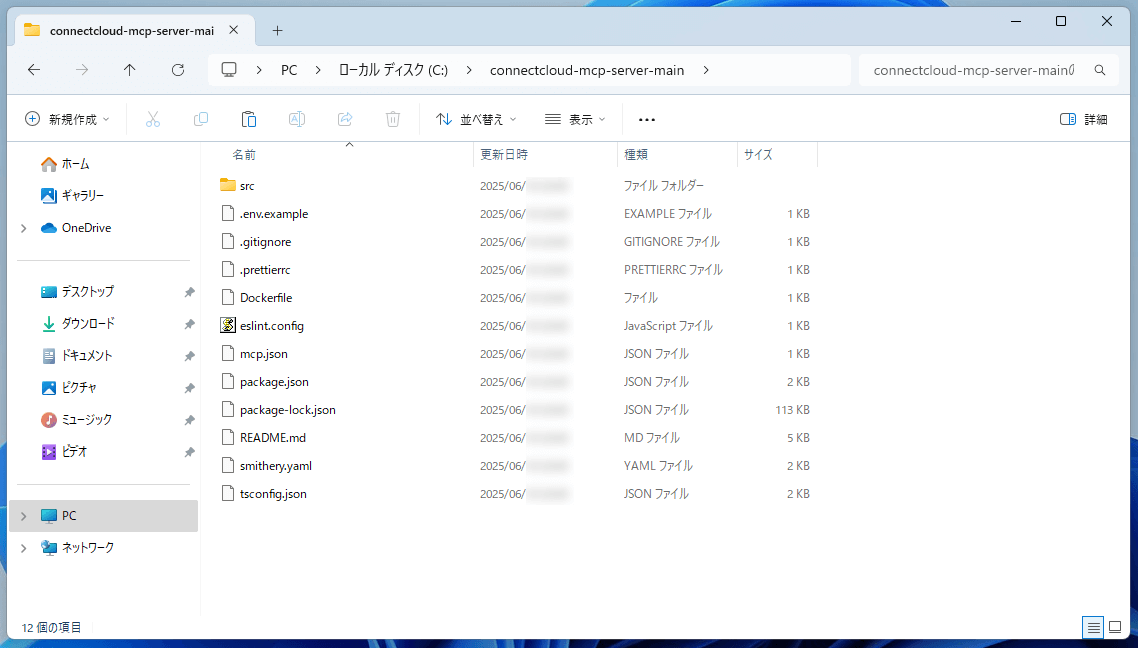Image resolution: width=1138 pixels, height=648 pixels.
Task: Expand PC in the navigation sidebar
Action: click(x=22, y=516)
